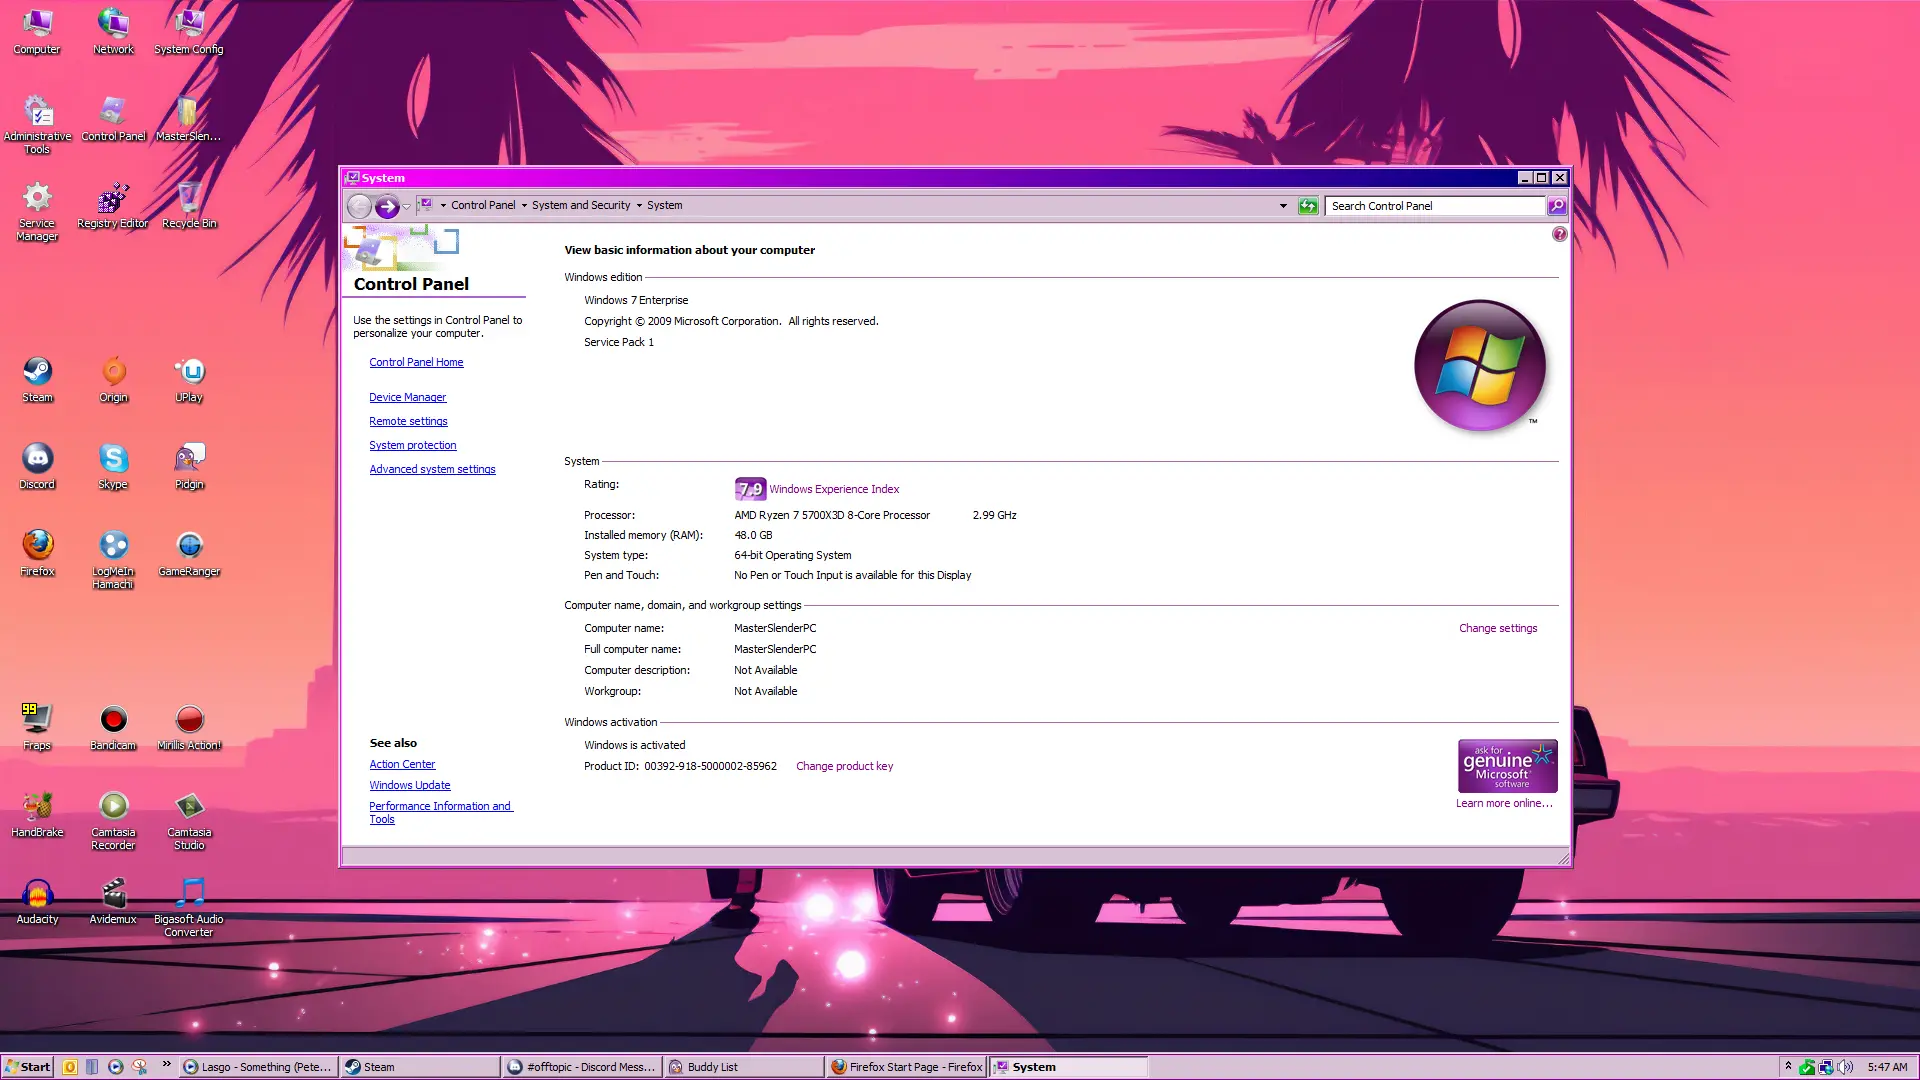Viewport: 1920px width, 1080px height.
Task: Click the Search Control Panel field
Action: tap(1435, 206)
